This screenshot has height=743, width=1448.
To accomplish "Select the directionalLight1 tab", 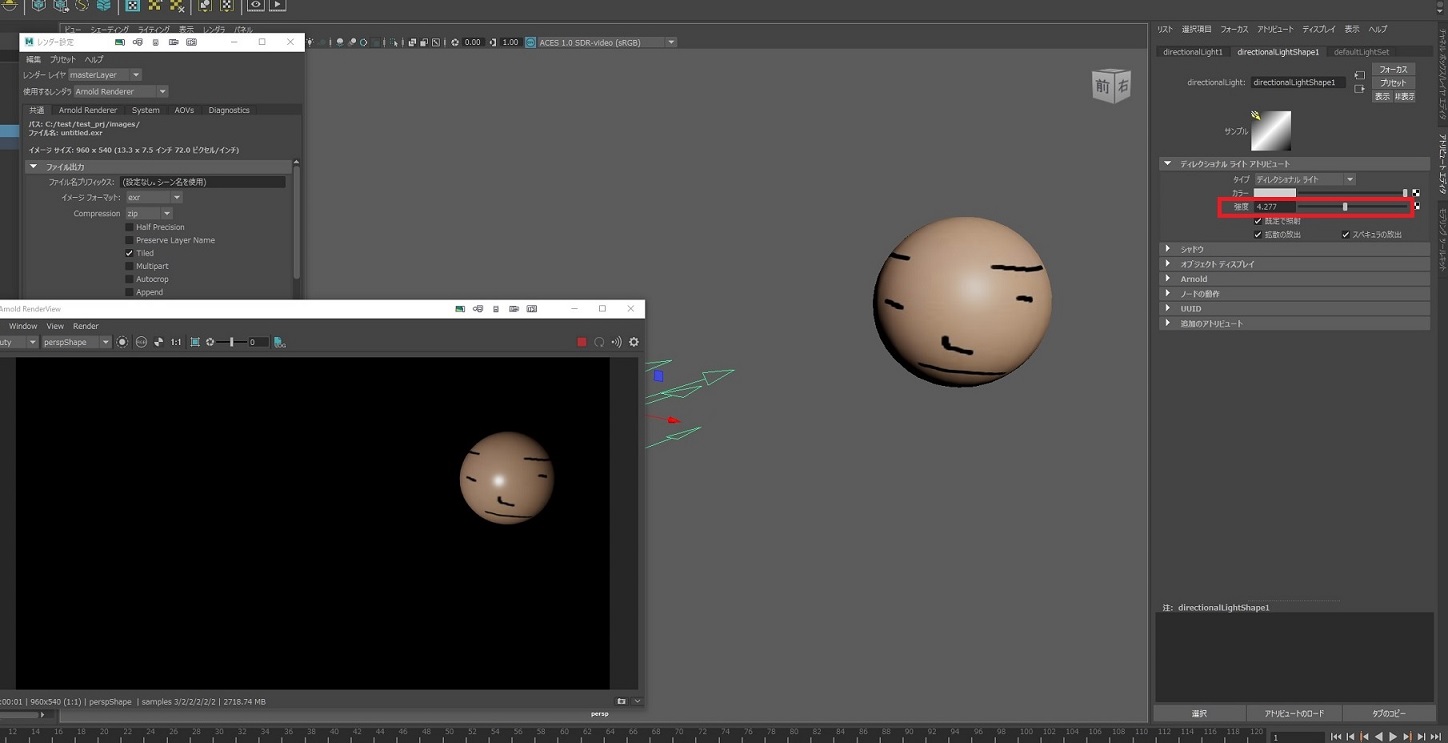I will pyautogui.click(x=1192, y=52).
